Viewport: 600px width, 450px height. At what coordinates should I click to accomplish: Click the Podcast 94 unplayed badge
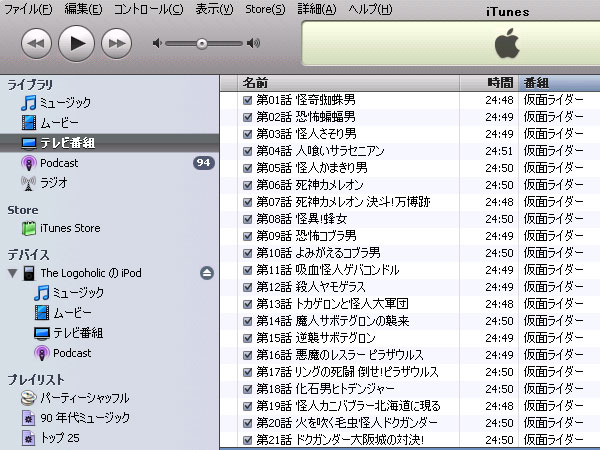(x=204, y=163)
